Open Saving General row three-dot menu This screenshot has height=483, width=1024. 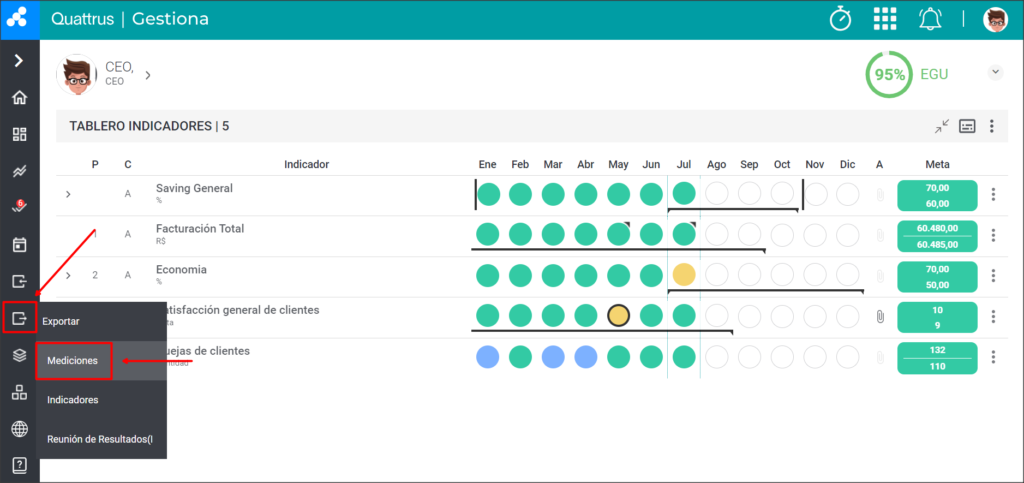click(x=993, y=195)
